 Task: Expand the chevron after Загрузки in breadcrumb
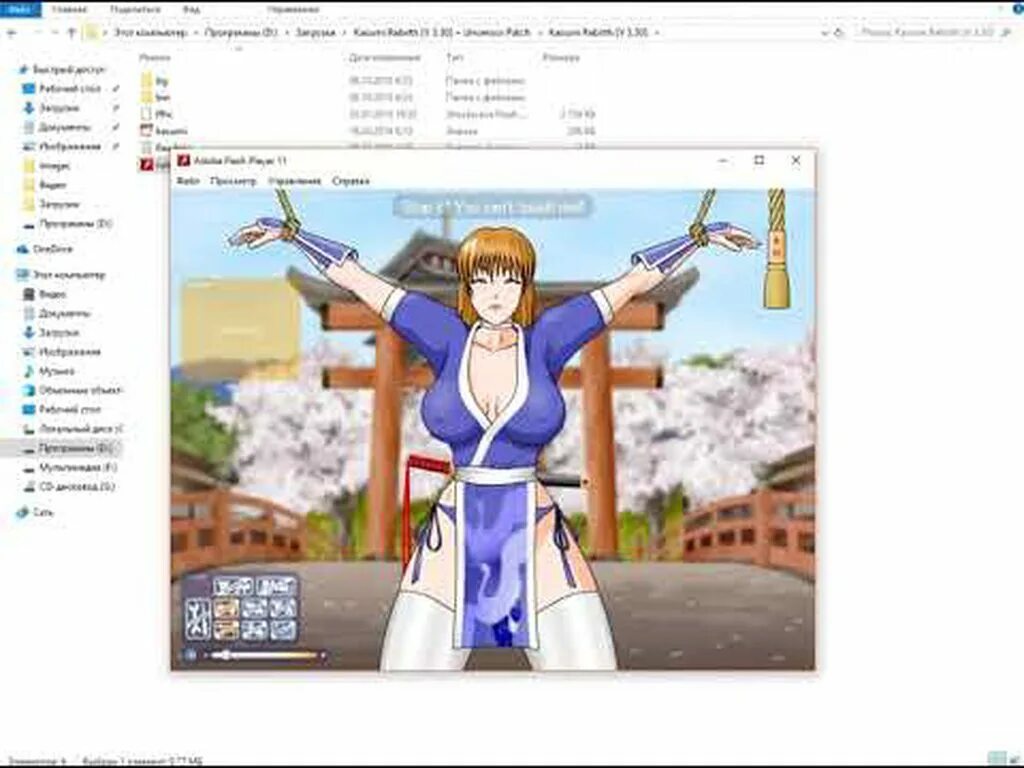(344, 32)
